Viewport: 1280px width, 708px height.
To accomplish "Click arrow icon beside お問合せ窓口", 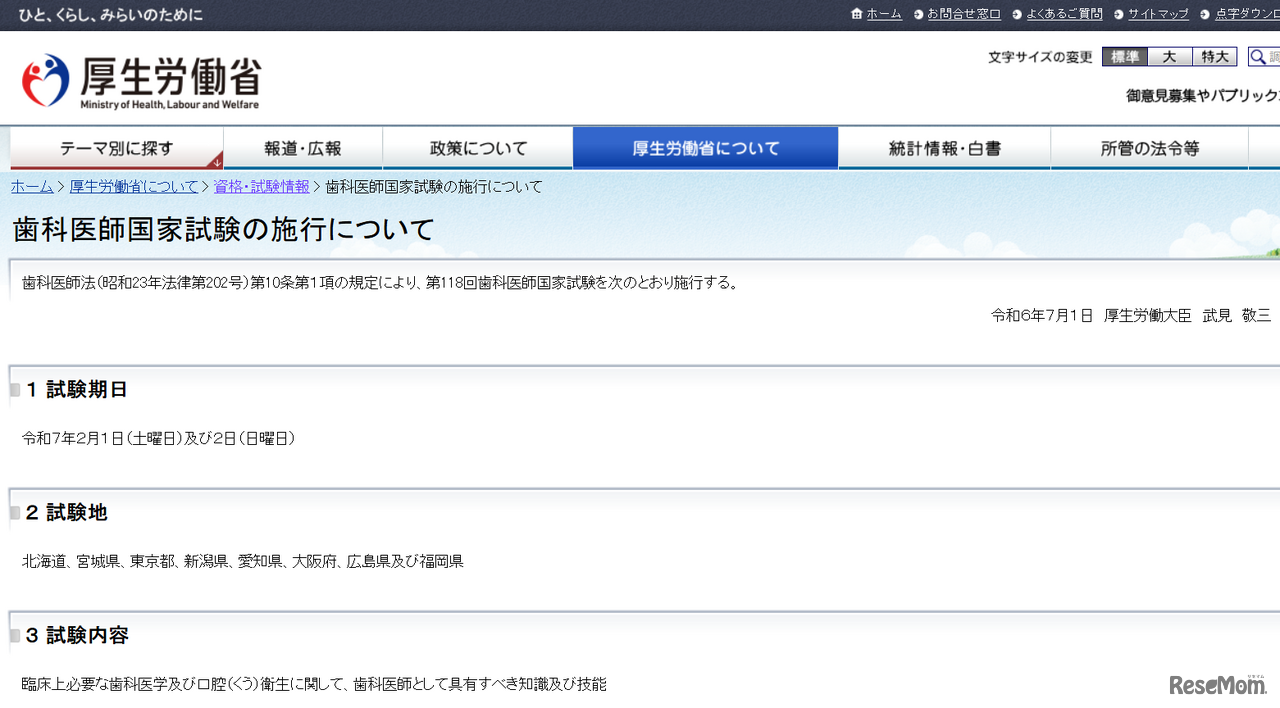I will 919,14.
